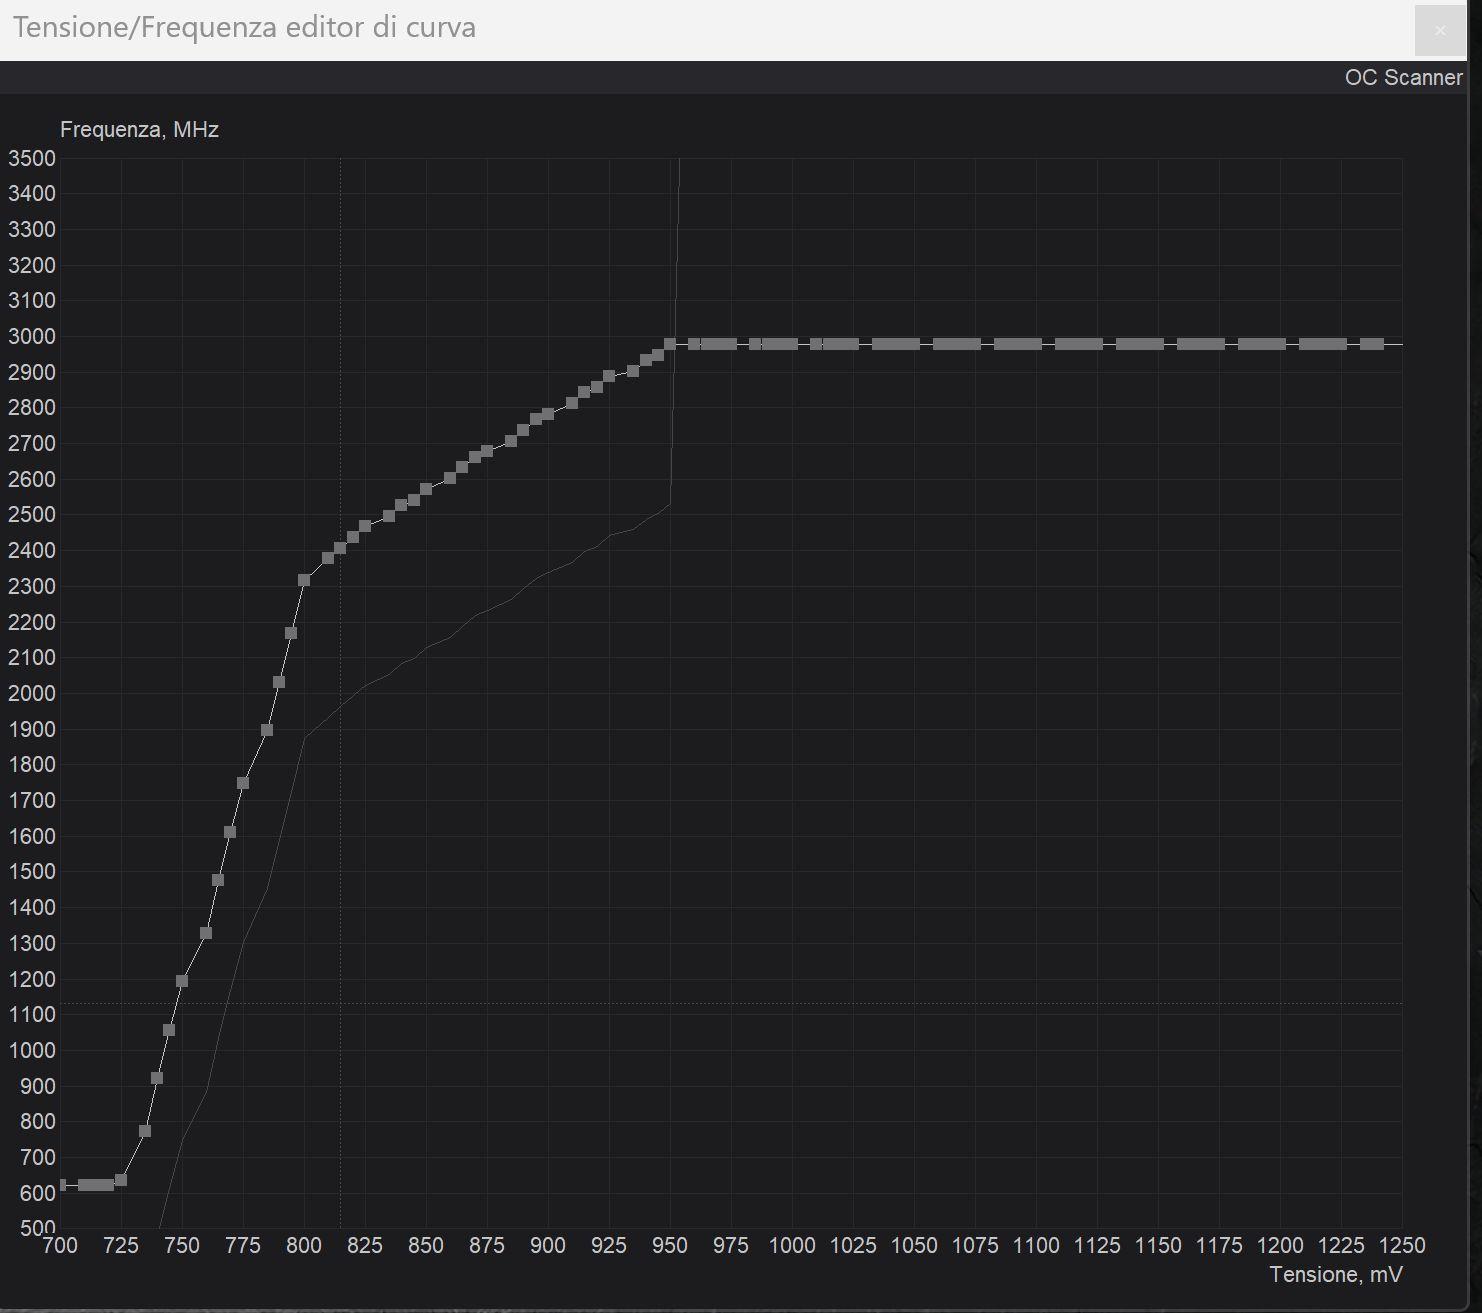The width and height of the screenshot is (1482, 1313).
Task: Click the 825 voltage axis label
Action: (365, 1246)
